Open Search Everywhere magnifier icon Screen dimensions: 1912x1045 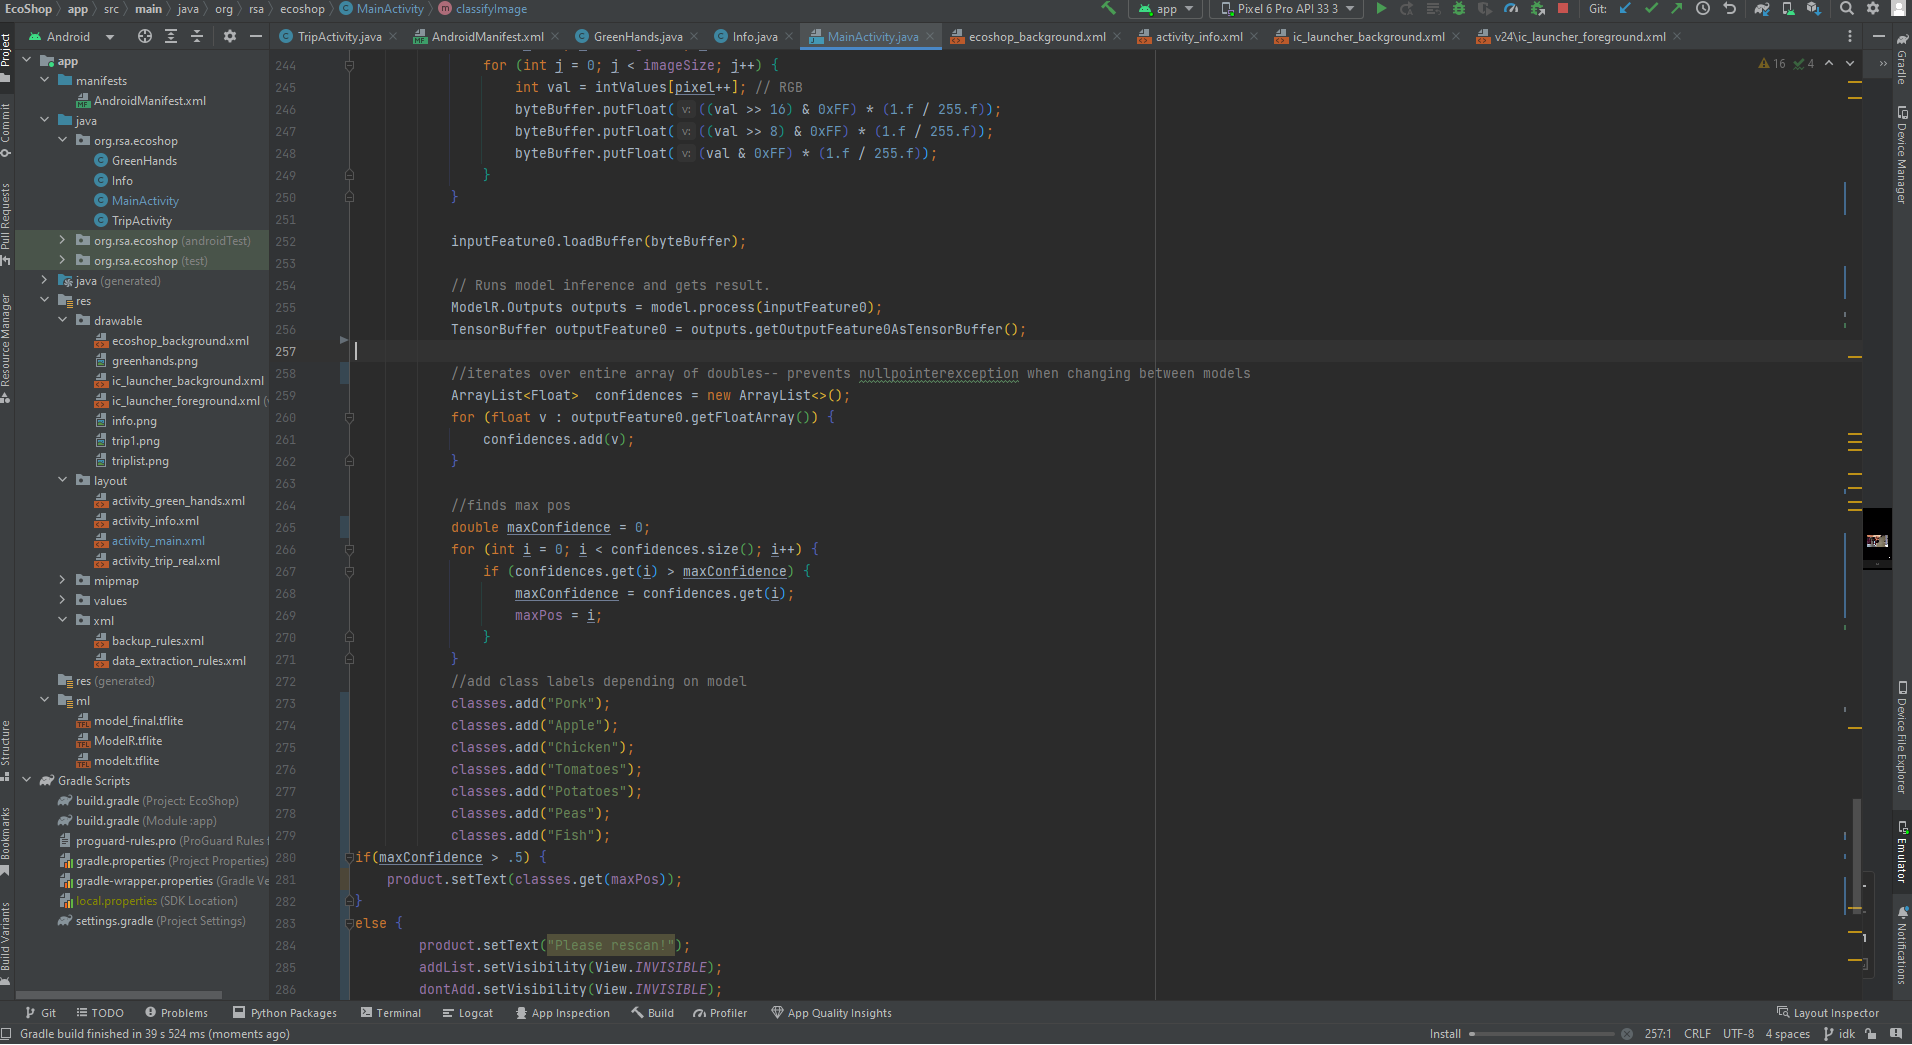click(x=1847, y=9)
